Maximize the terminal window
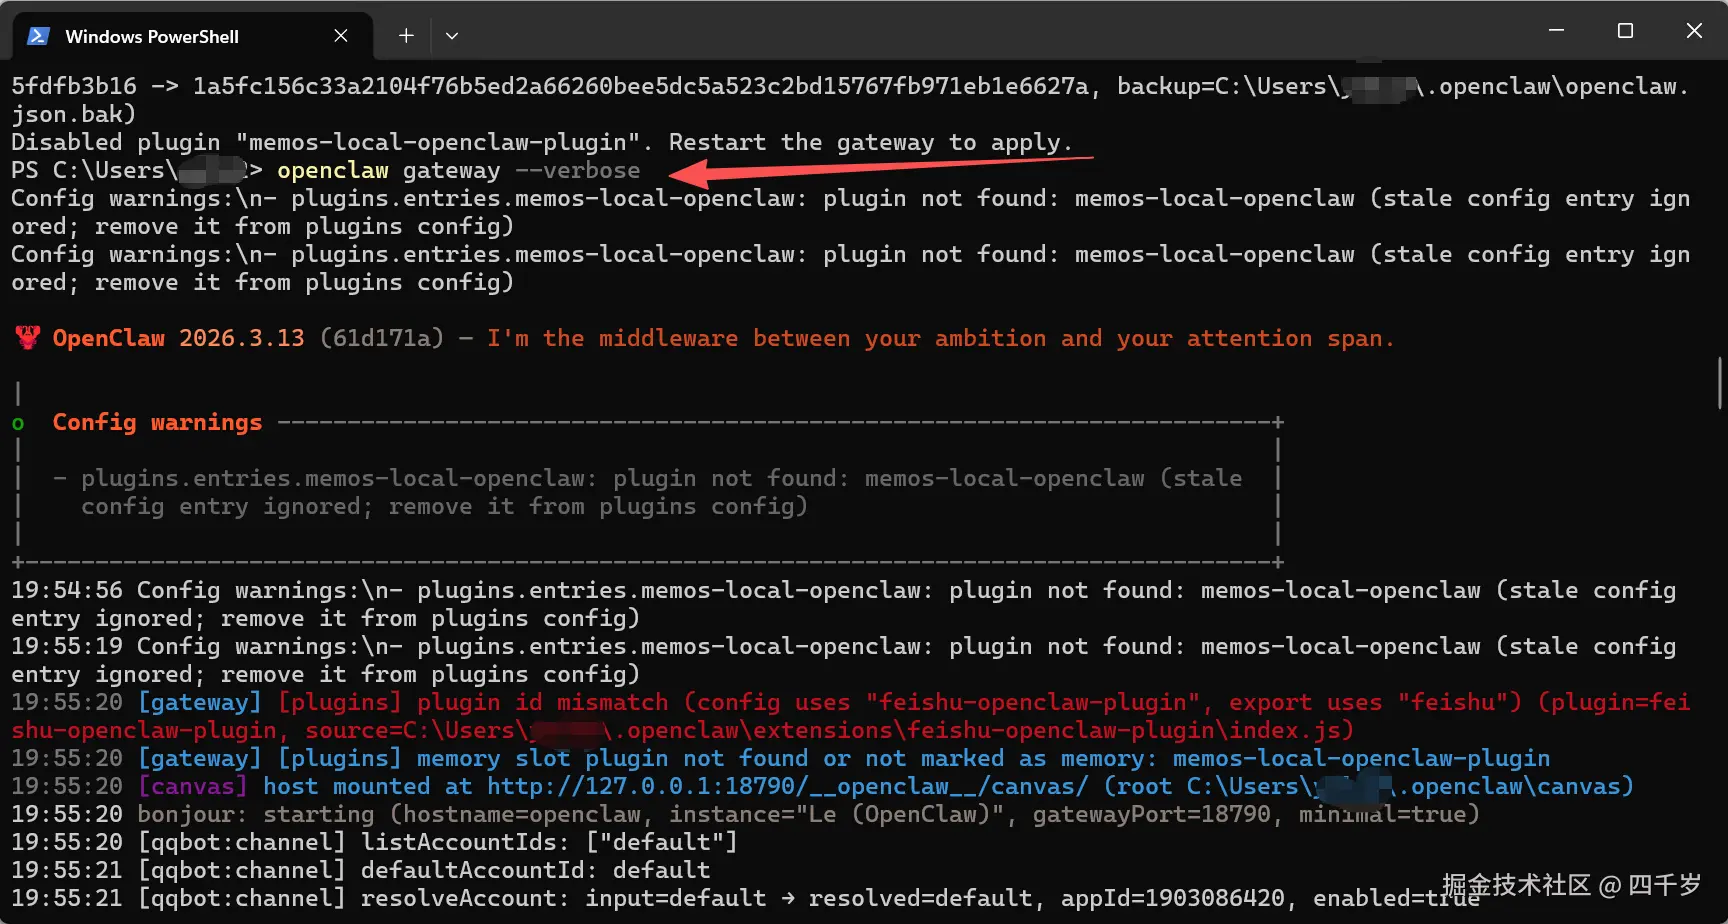This screenshot has width=1728, height=924. (x=1625, y=31)
